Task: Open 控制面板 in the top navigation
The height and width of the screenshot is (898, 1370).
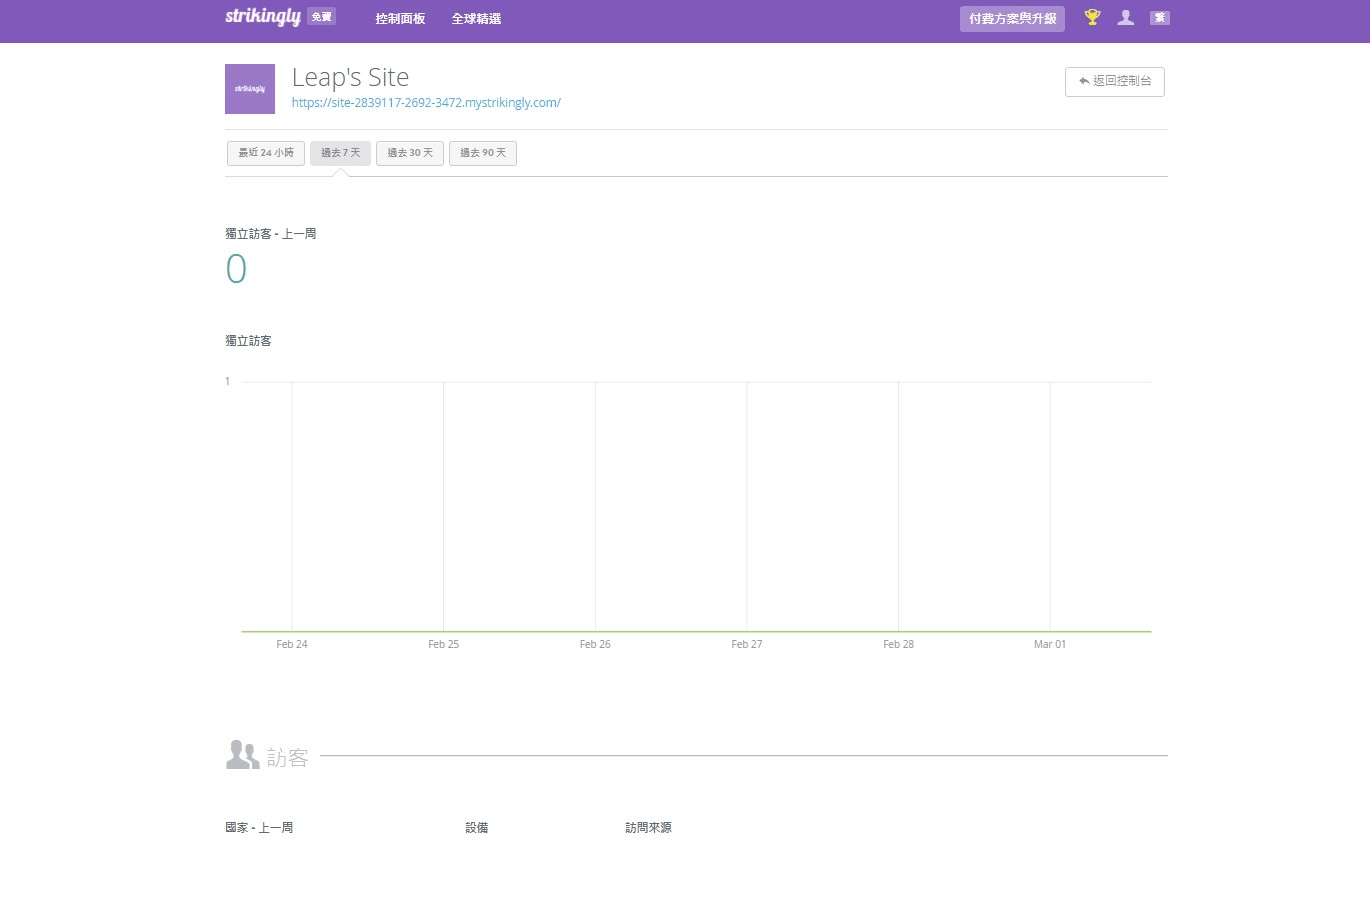Action: point(400,19)
